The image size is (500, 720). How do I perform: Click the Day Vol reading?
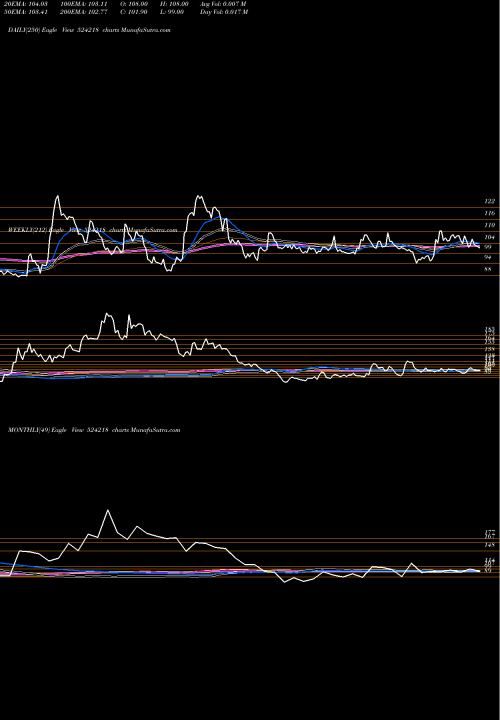pos(224,12)
